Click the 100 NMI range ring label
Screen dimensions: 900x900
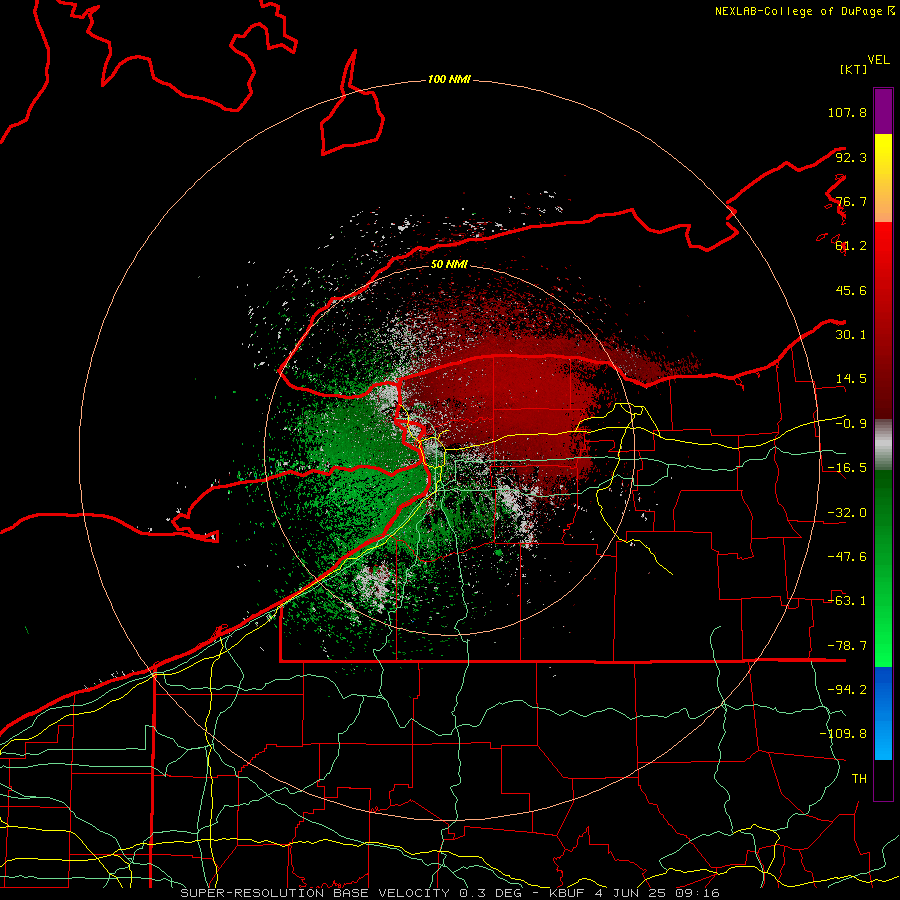coord(449,79)
